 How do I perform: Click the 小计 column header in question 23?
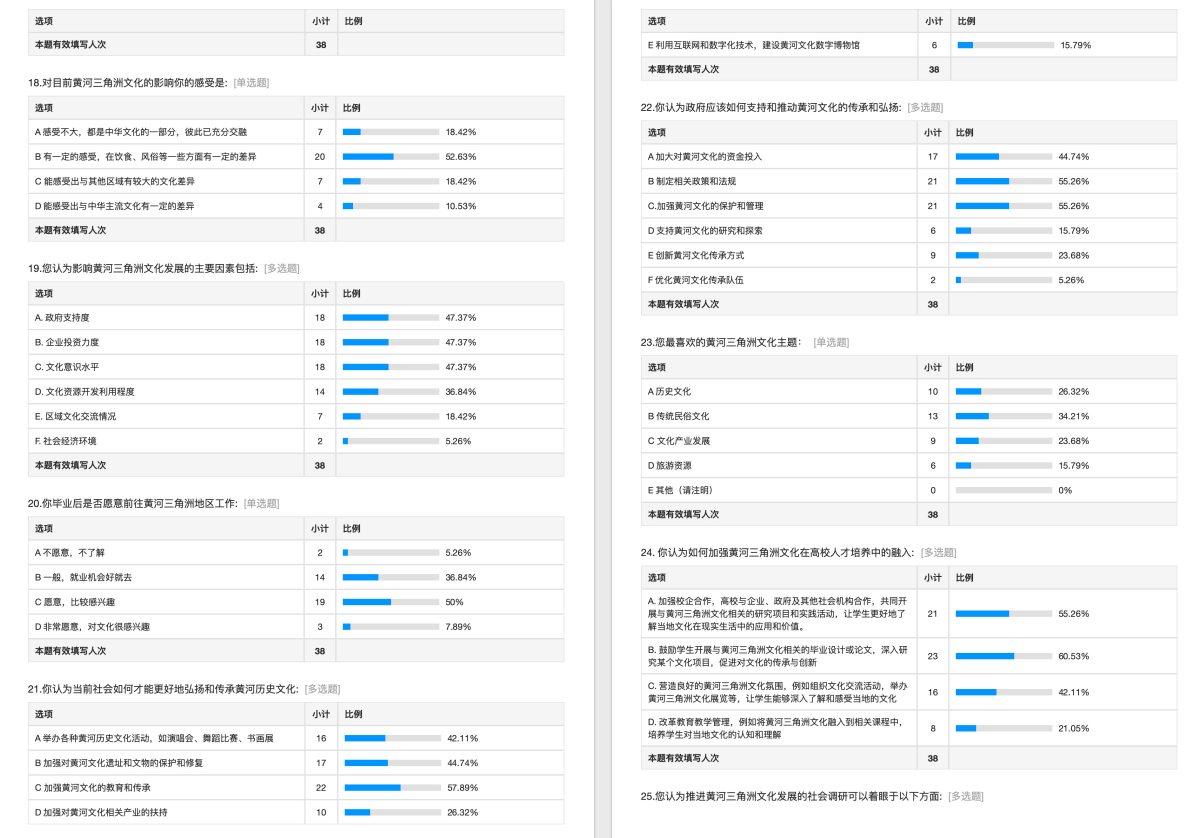(x=932, y=367)
